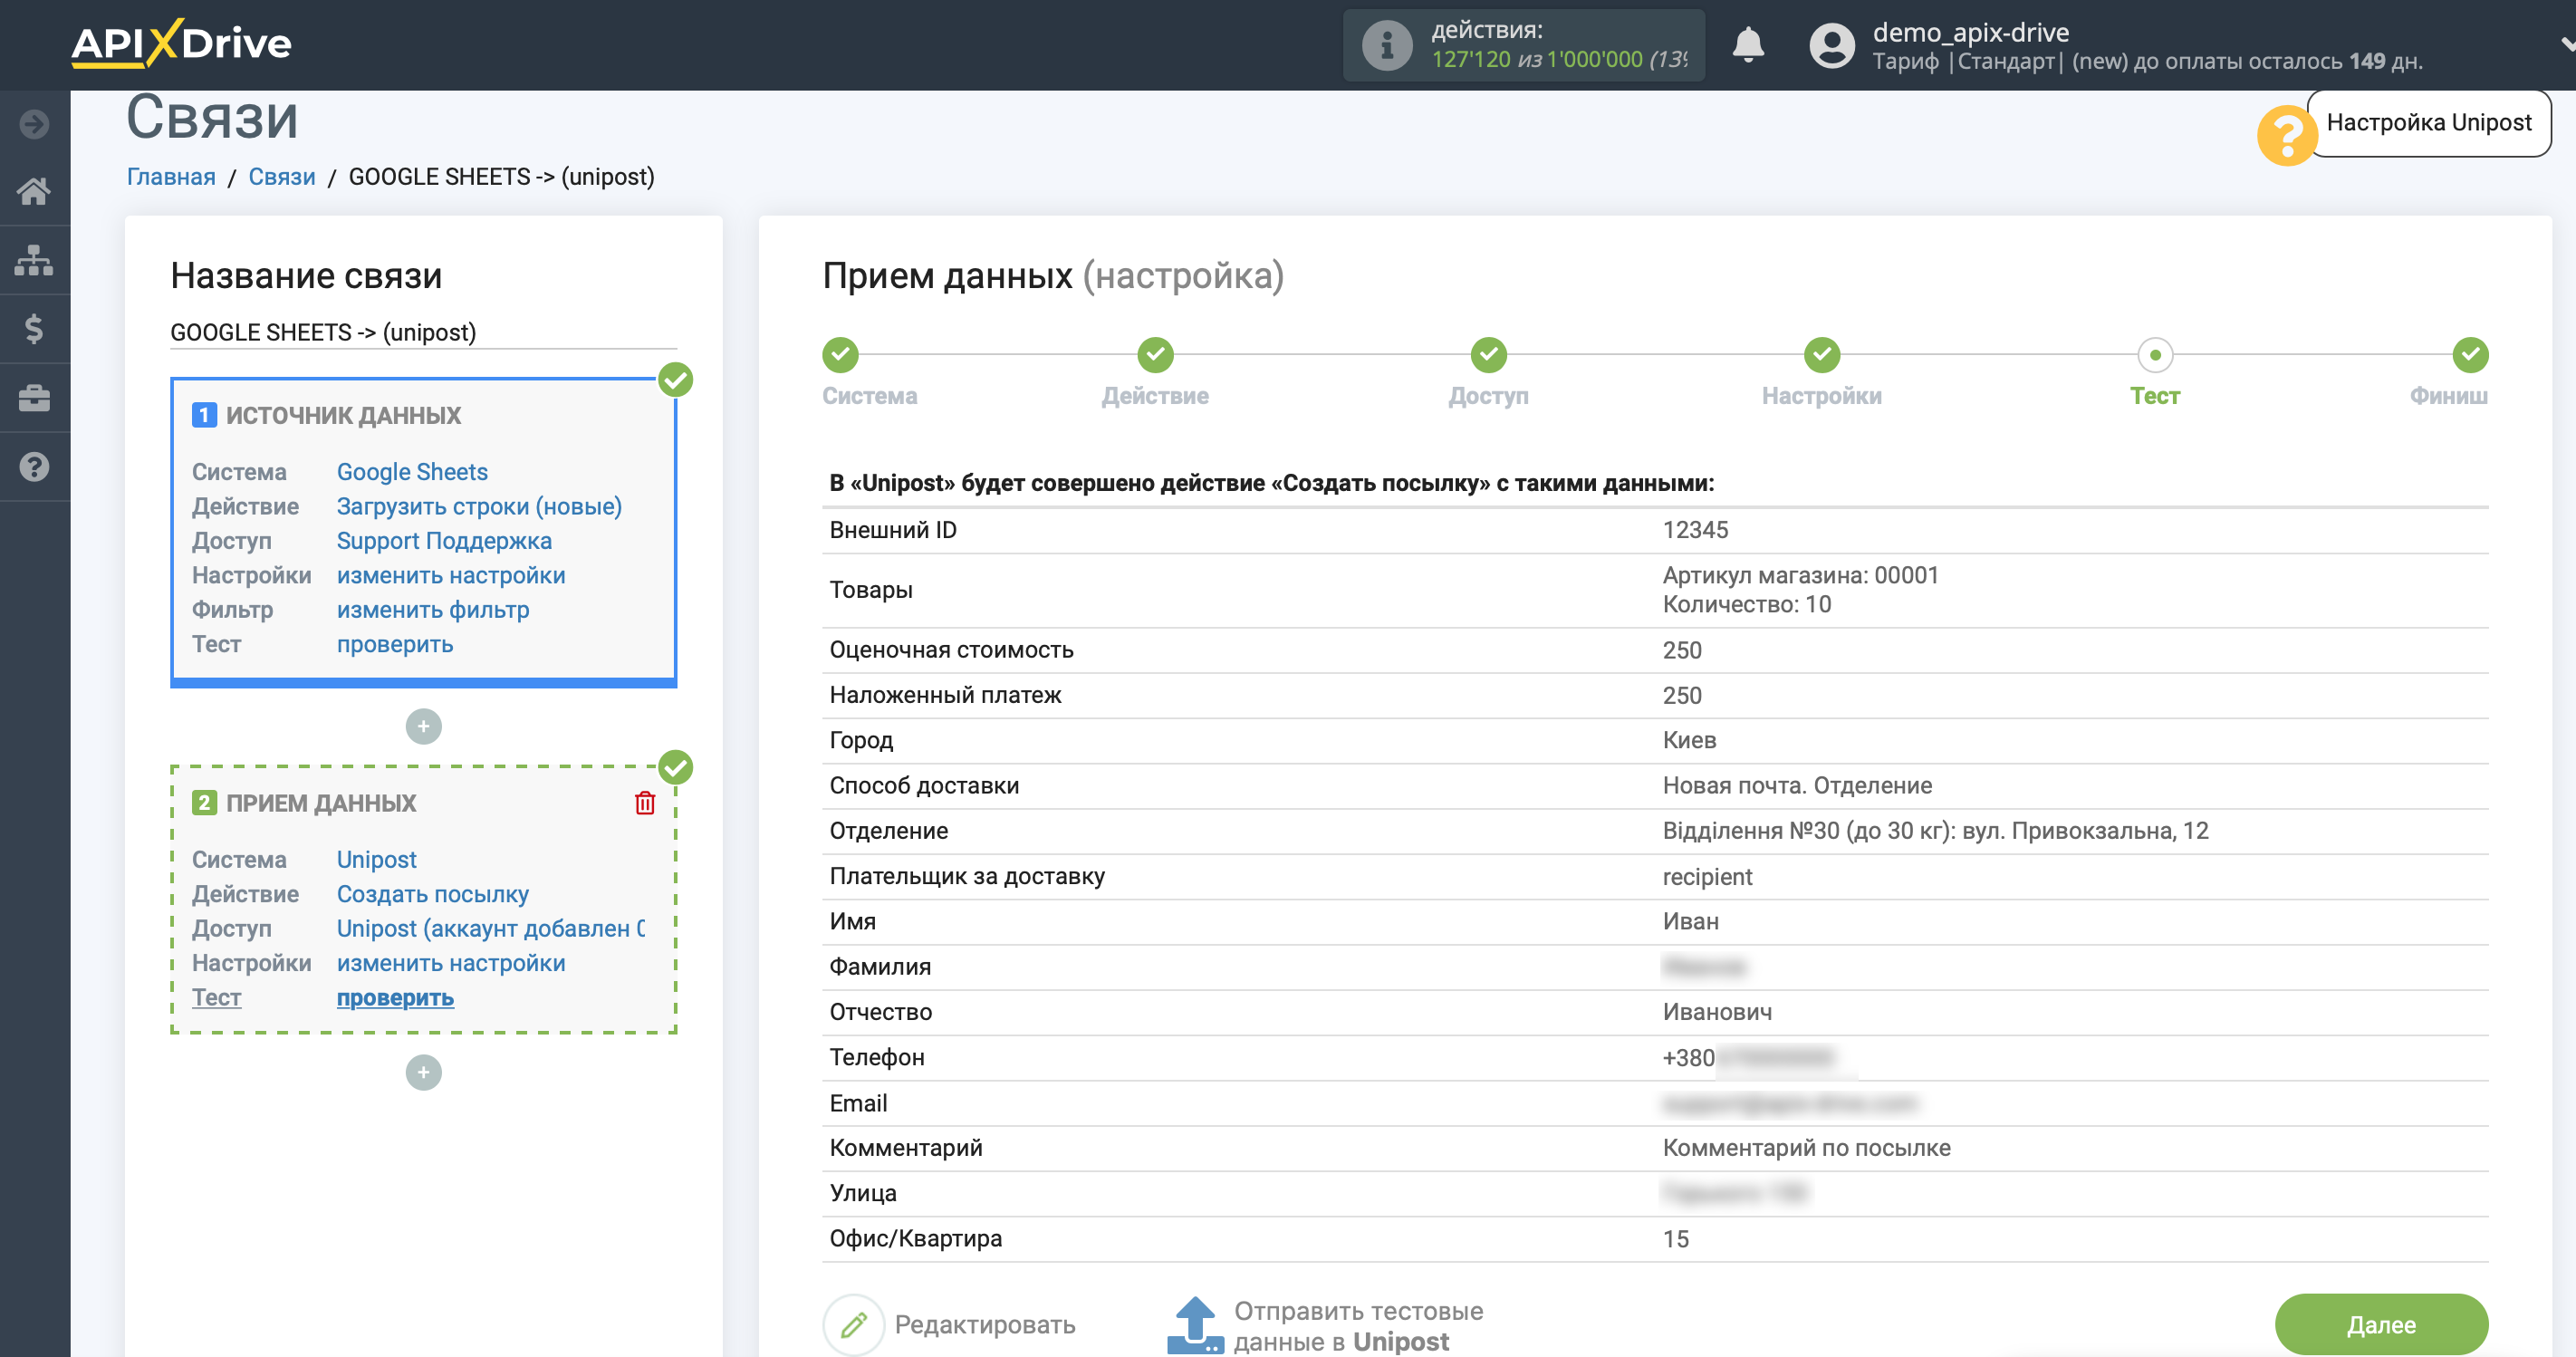Click проверить in data source block
This screenshot has width=2576, height=1357.
coord(395,645)
